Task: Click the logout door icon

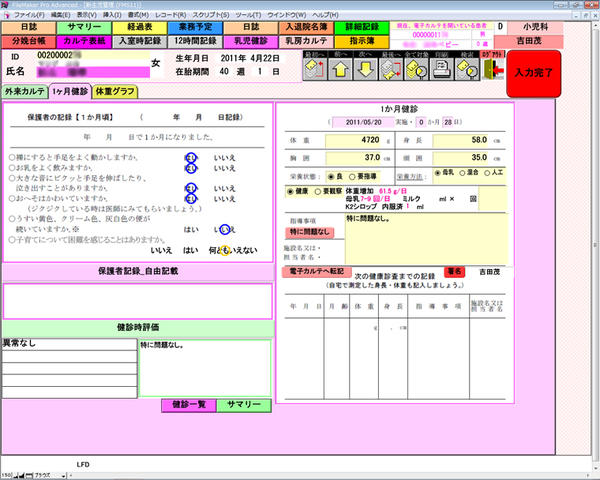Action: point(493,69)
